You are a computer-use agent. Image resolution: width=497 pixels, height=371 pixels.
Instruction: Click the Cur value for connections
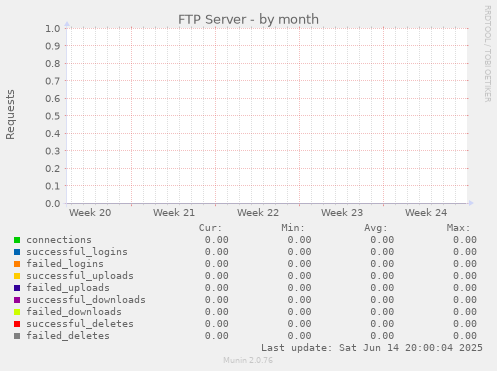click(x=217, y=240)
